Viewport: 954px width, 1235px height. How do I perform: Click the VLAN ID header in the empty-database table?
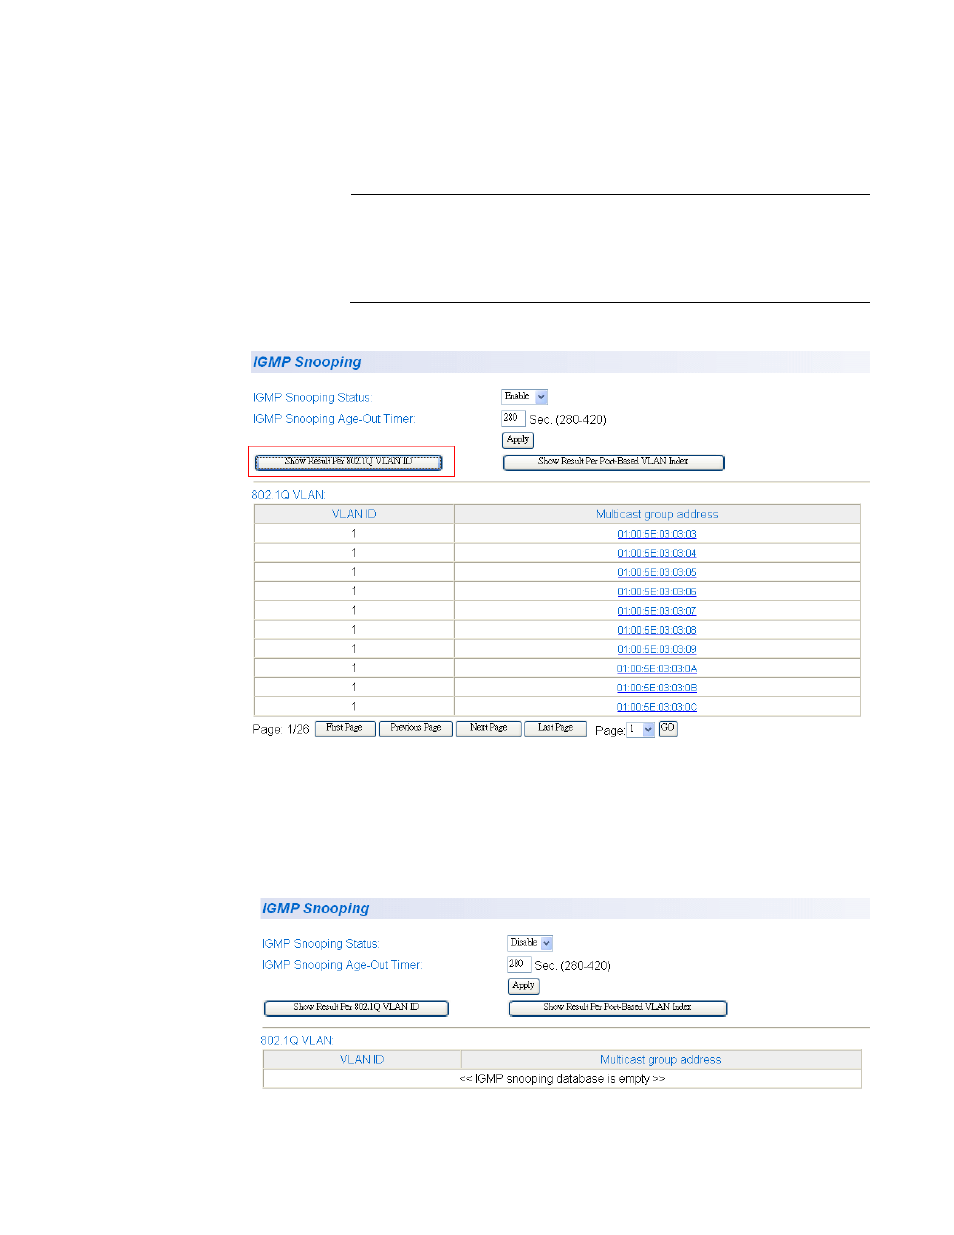pos(362,1060)
